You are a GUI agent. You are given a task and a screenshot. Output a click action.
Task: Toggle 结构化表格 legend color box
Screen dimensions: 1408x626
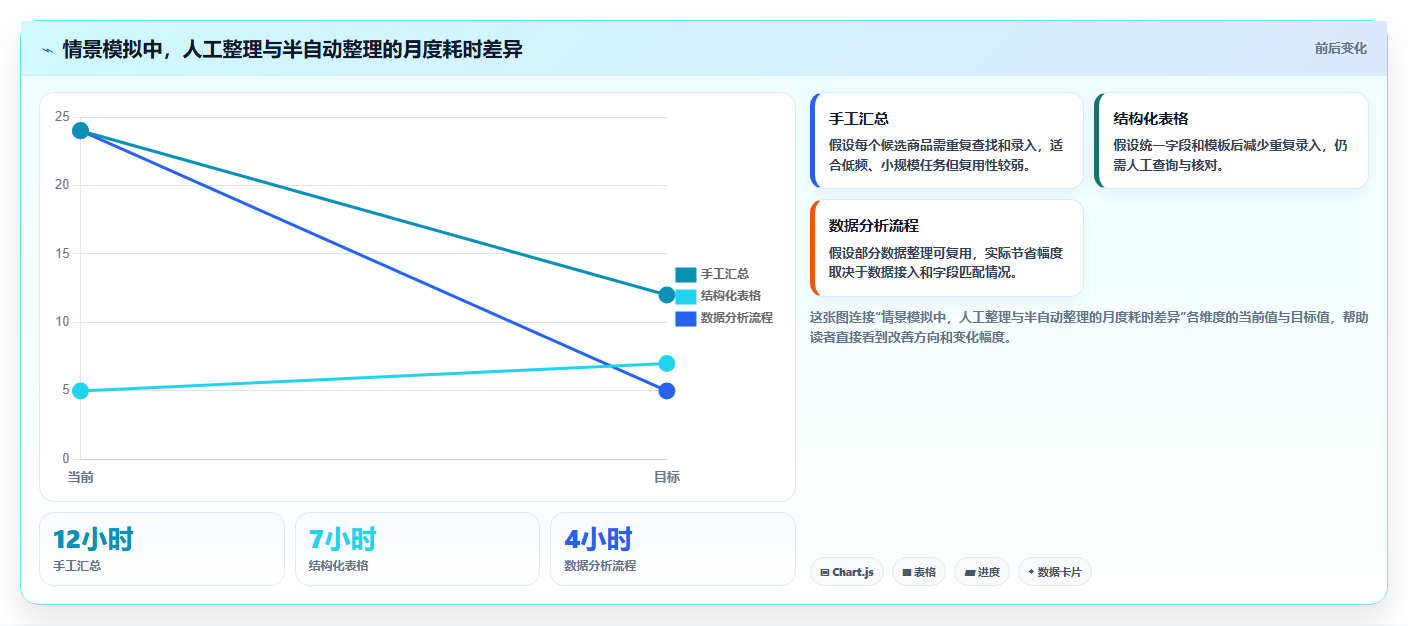(685, 296)
